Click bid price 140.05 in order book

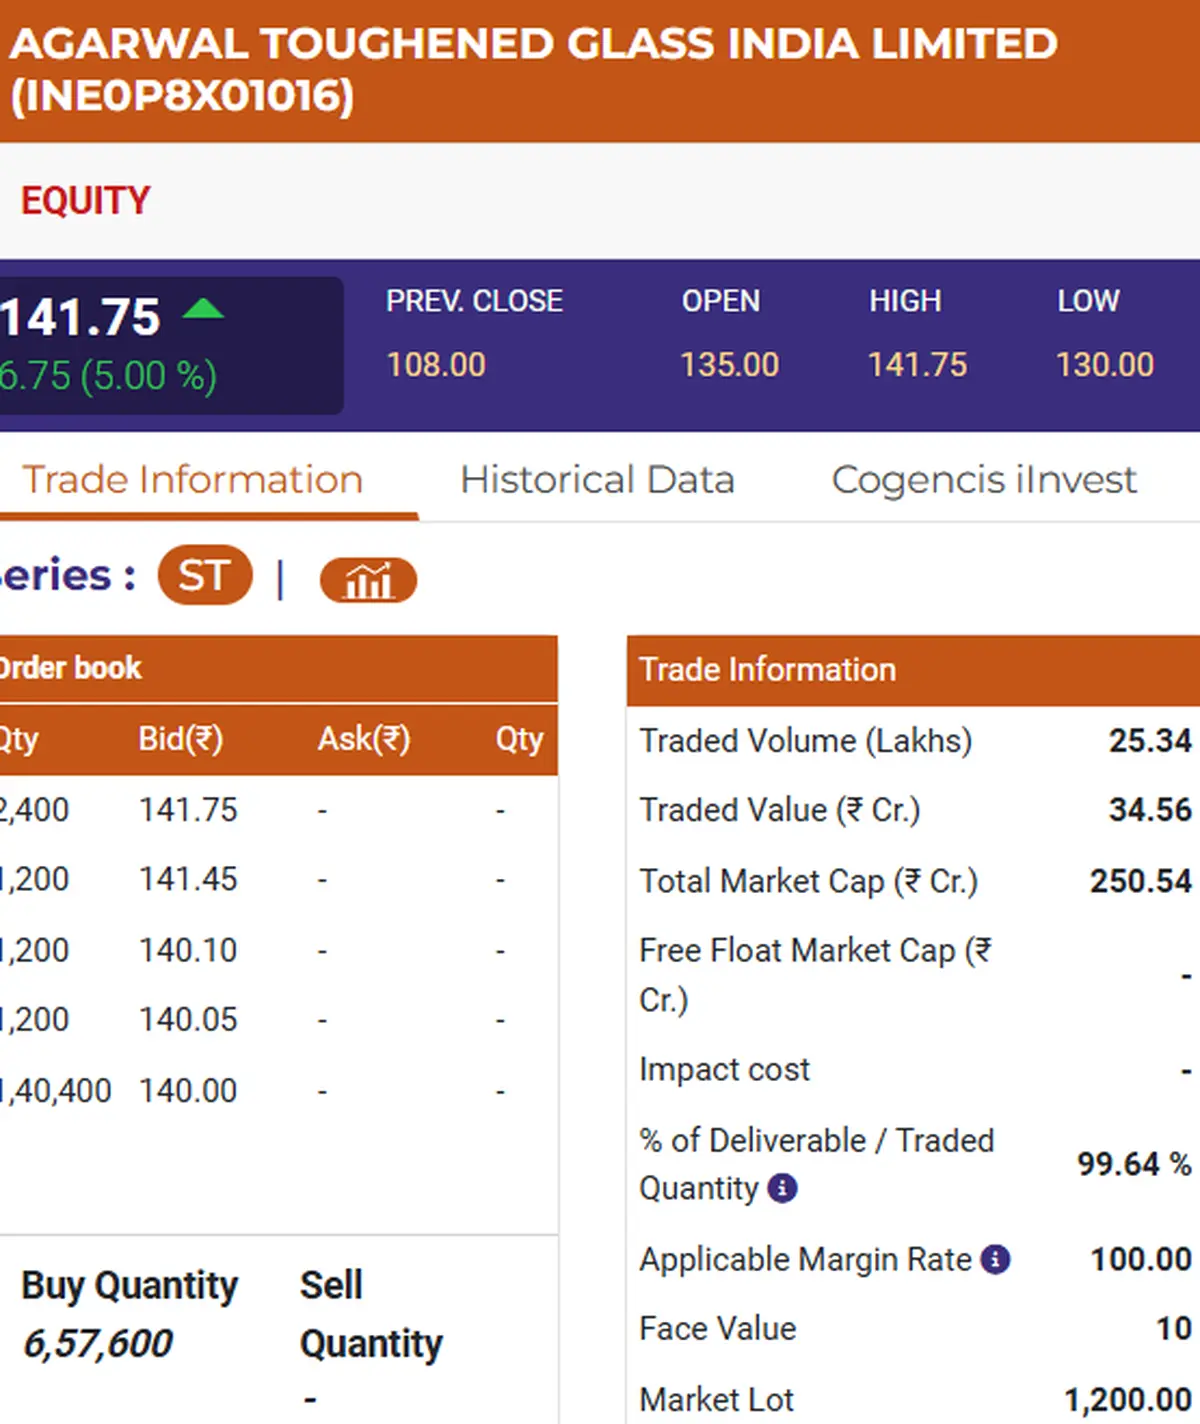click(188, 1020)
